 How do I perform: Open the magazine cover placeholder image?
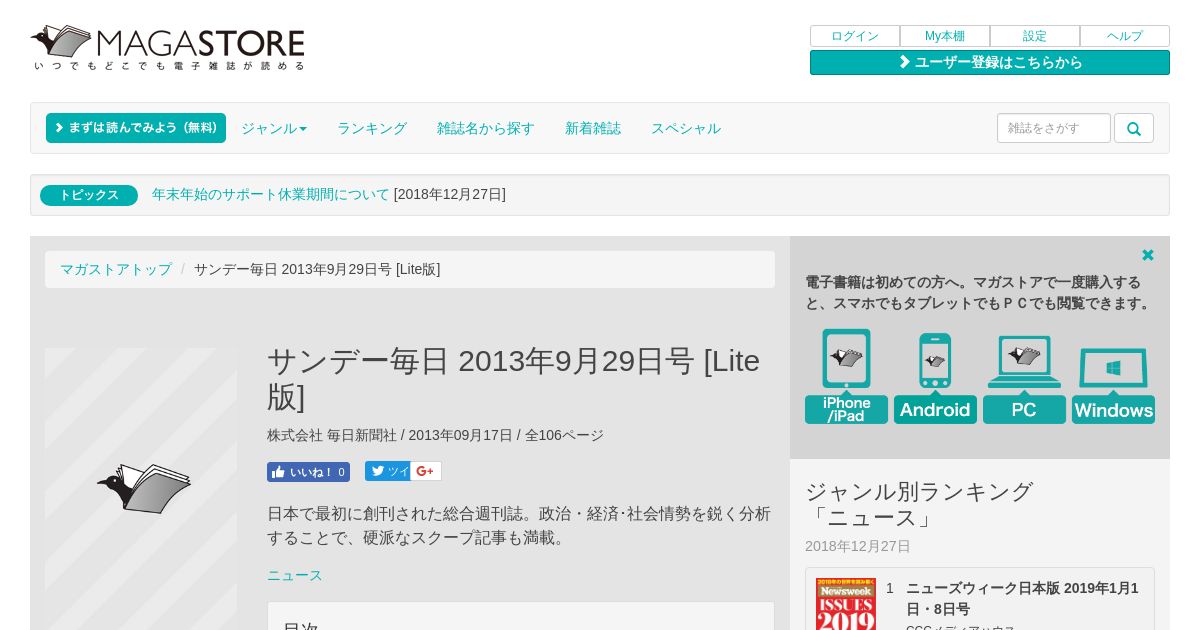click(x=141, y=489)
